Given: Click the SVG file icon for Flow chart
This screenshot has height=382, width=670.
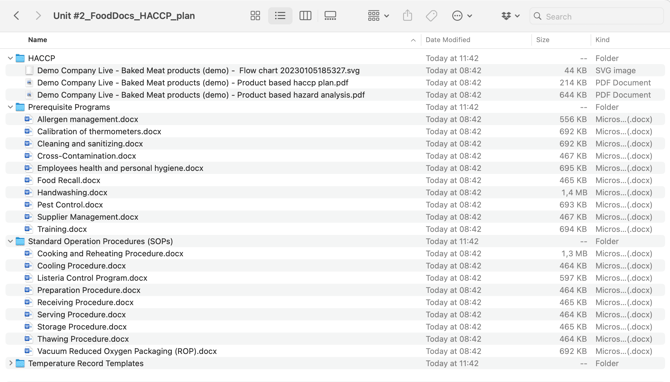Looking at the screenshot, I should pyautogui.click(x=29, y=71).
